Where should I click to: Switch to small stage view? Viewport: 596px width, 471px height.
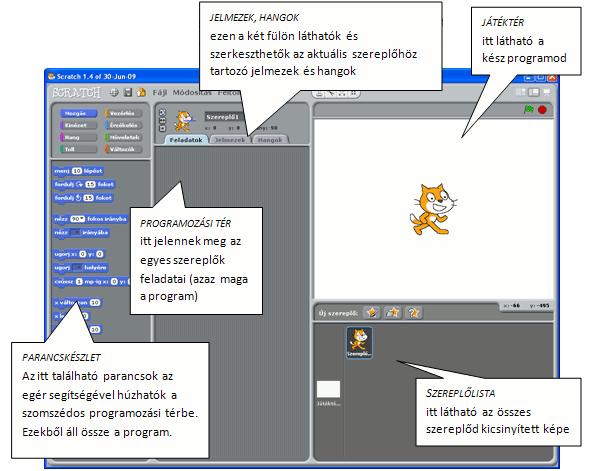tap(521, 92)
